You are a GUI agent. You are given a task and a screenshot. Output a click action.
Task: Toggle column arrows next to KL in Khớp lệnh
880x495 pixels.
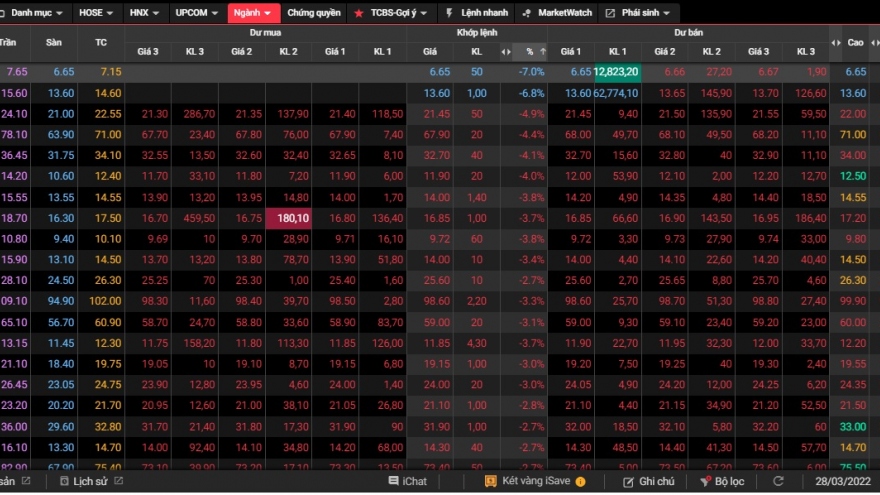(507, 50)
